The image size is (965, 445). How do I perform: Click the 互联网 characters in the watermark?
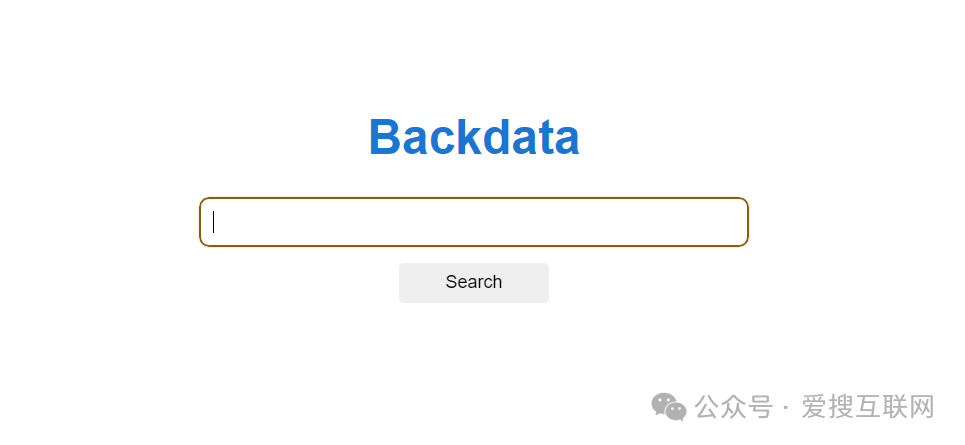click(x=895, y=407)
